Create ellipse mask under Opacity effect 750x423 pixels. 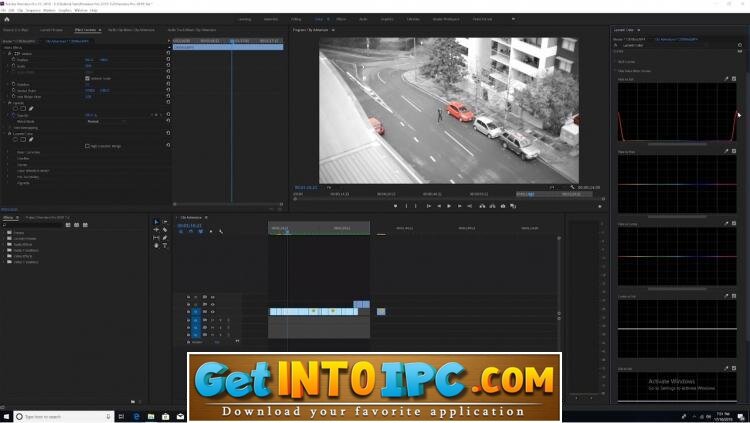(15, 109)
